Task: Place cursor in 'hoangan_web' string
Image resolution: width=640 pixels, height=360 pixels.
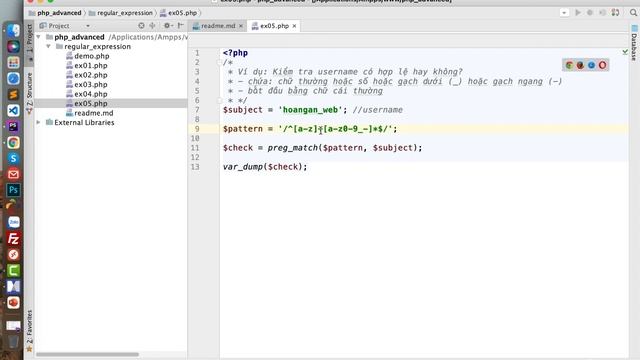Action: coord(310,110)
